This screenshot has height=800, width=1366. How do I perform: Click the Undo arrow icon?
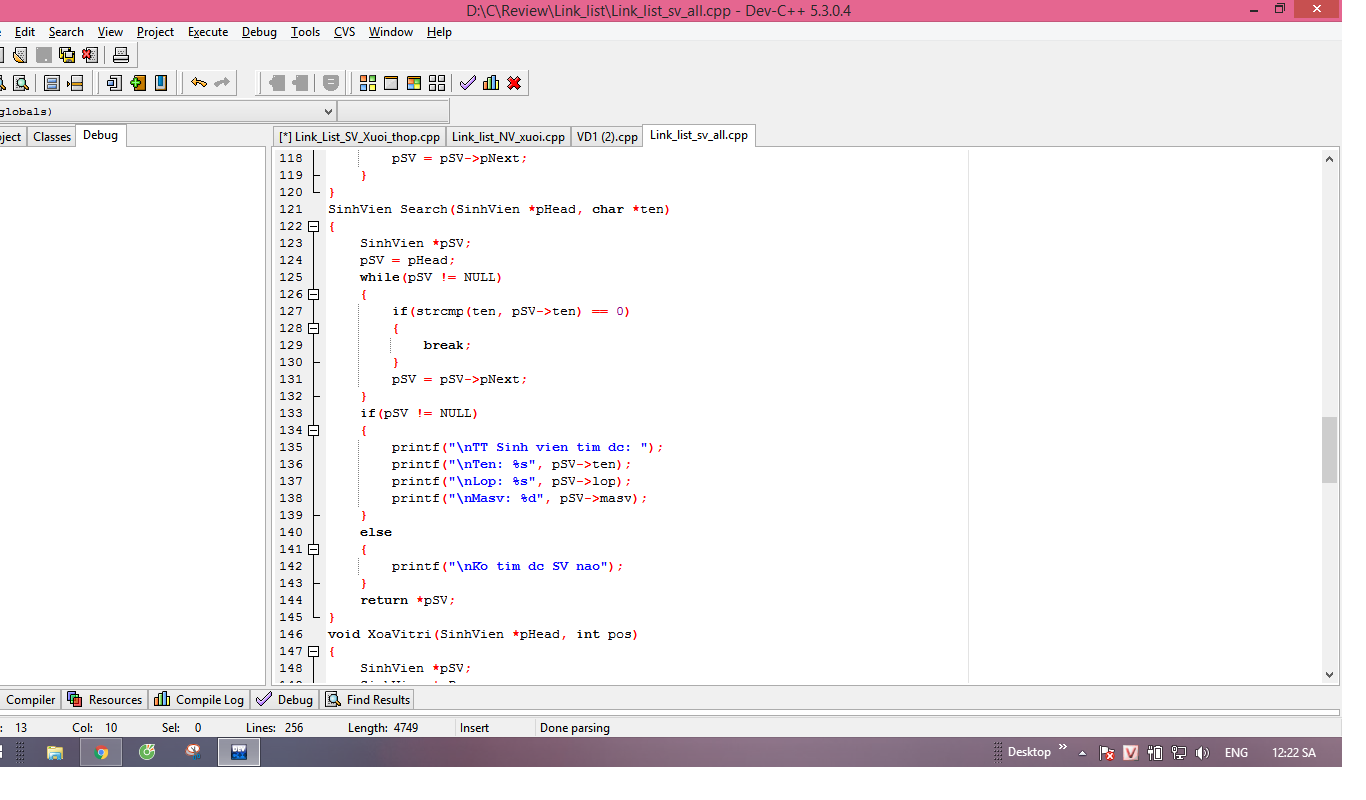pos(199,83)
